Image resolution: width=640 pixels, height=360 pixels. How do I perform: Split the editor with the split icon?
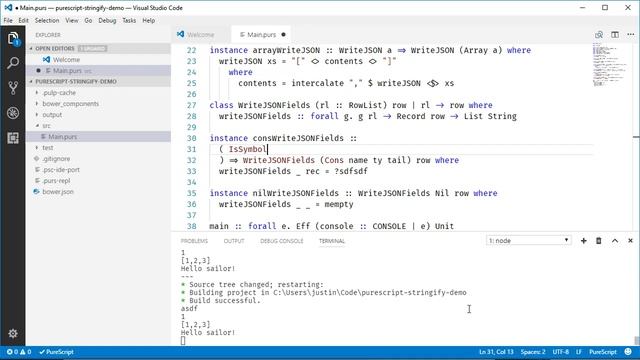615,35
